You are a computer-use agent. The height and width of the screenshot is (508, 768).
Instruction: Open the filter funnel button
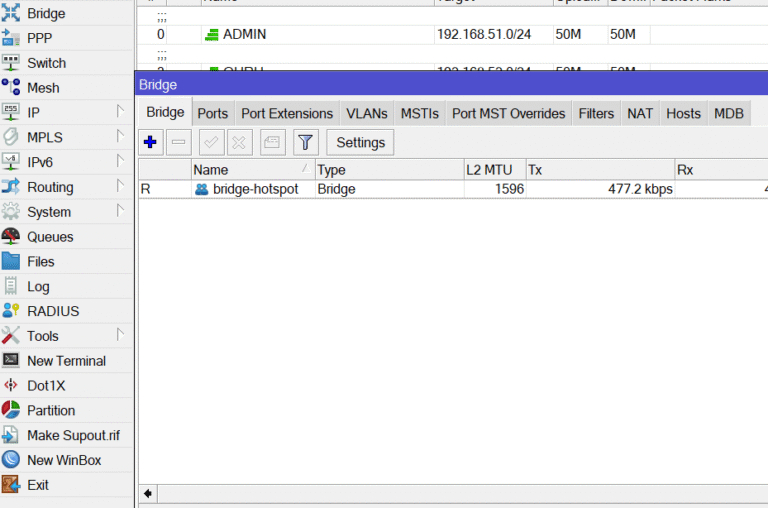point(306,143)
